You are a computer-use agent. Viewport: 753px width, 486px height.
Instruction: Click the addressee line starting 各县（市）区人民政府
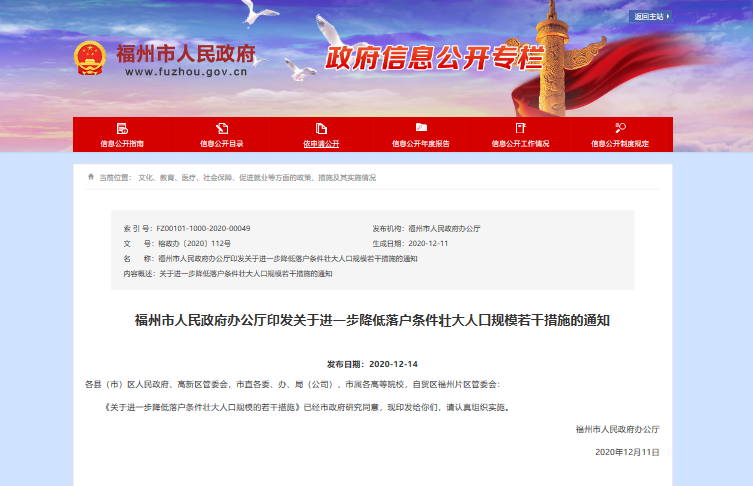[292, 384]
